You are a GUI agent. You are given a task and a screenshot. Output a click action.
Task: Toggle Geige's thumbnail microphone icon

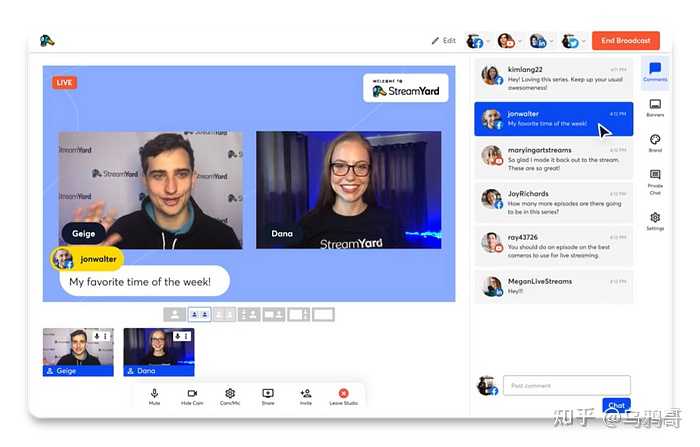tap(97, 336)
